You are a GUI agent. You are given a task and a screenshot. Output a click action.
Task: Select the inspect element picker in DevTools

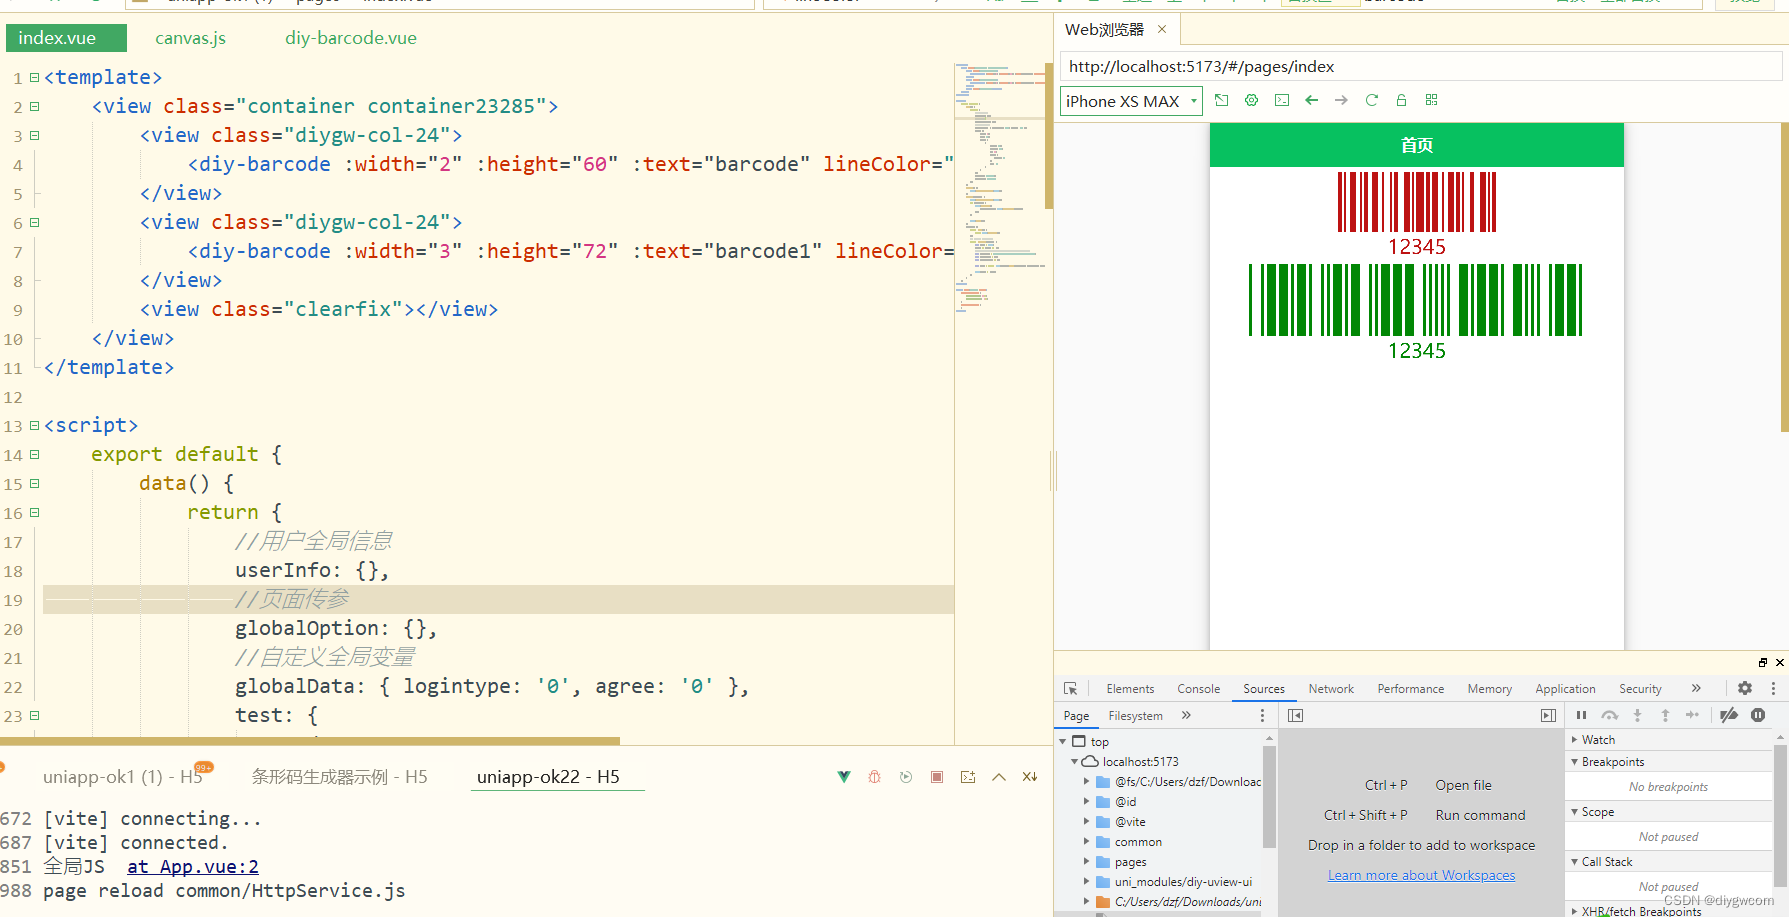[1070, 688]
